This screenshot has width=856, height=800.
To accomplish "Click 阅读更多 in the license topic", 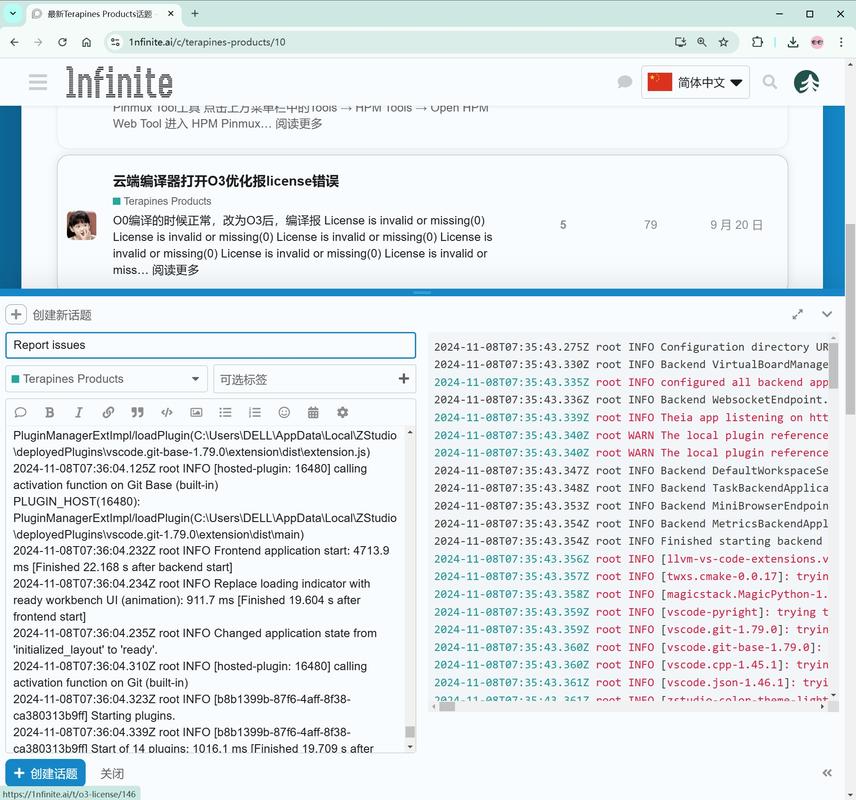I will pyautogui.click(x=175, y=270).
